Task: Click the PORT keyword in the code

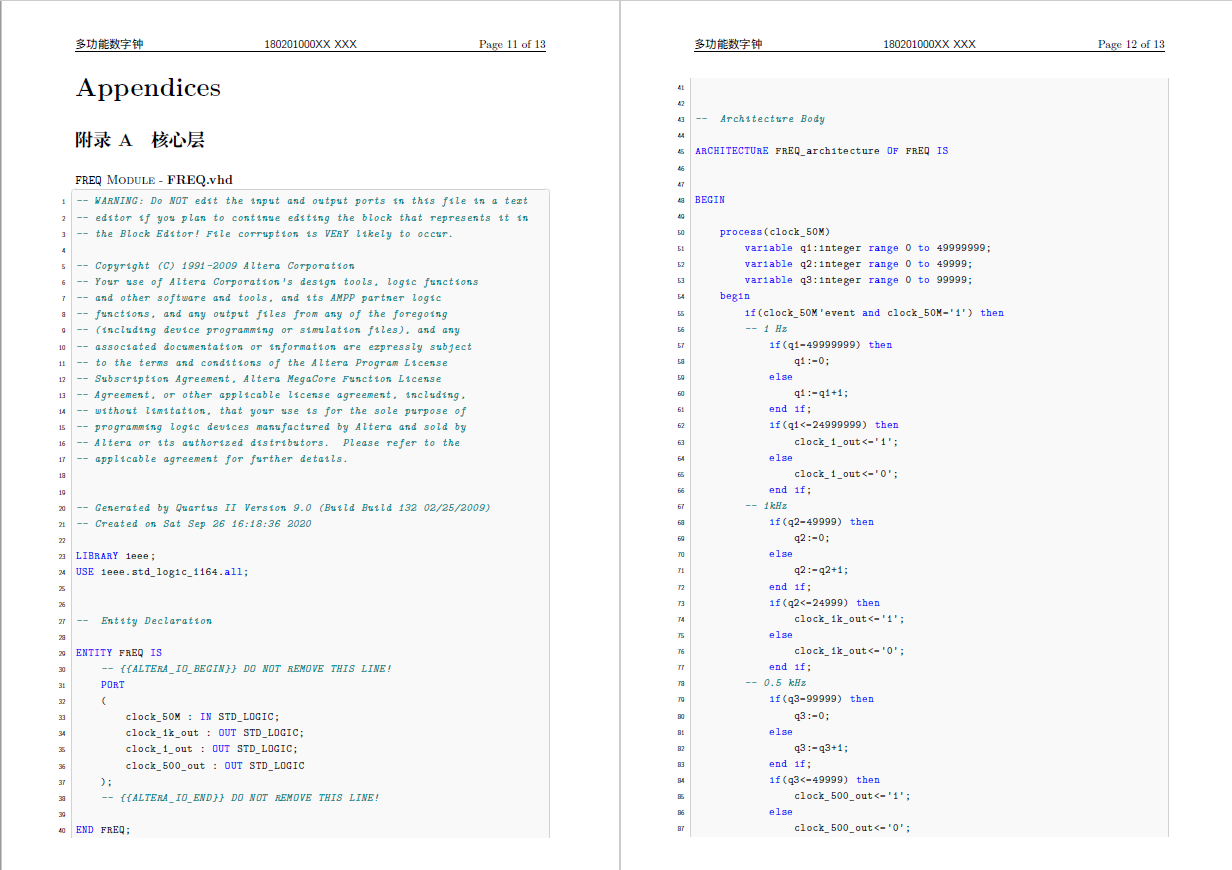Action: click(x=113, y=685)
